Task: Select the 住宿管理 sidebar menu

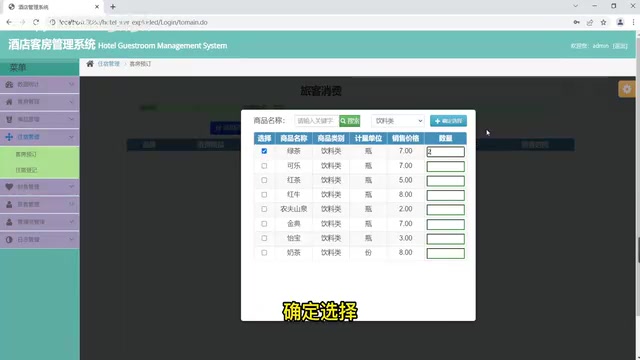Action: 40,137
